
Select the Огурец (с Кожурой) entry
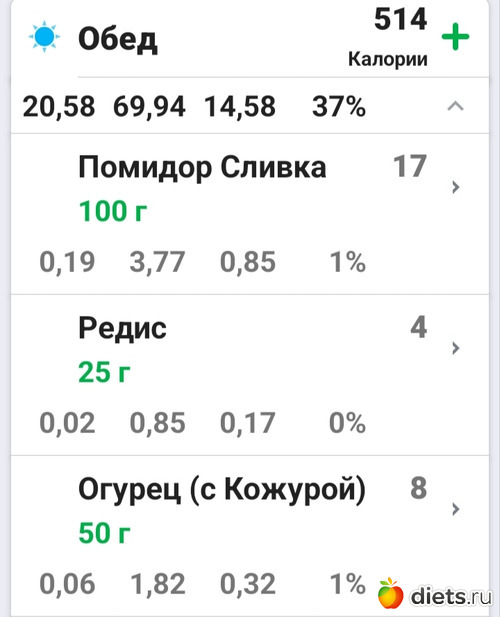tap(250, 536)
